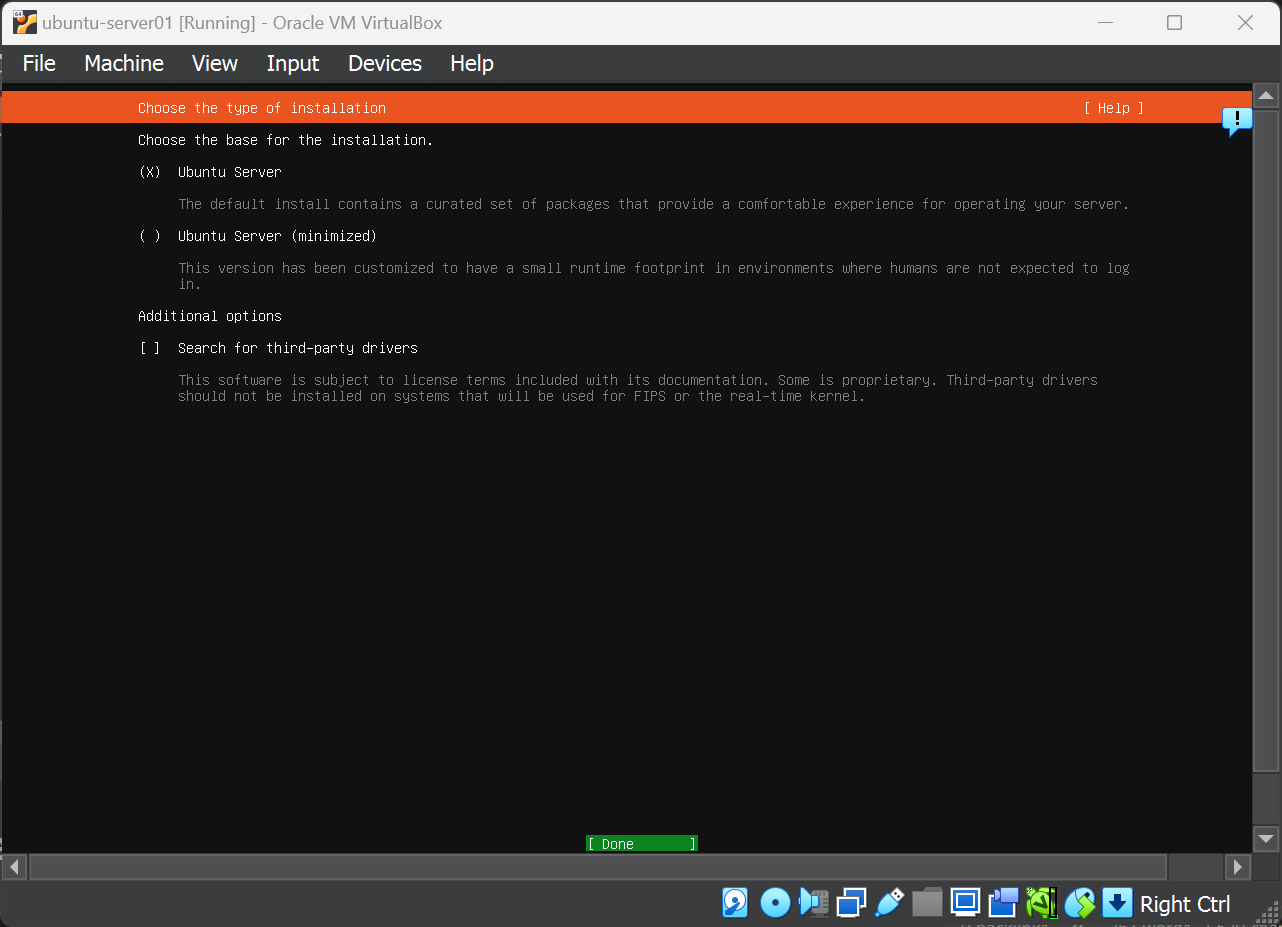Enable Search for third-party drivers checkbox
Image resolution: width=1282 pixels, height=927 pixels.
(x=150, y=348)
